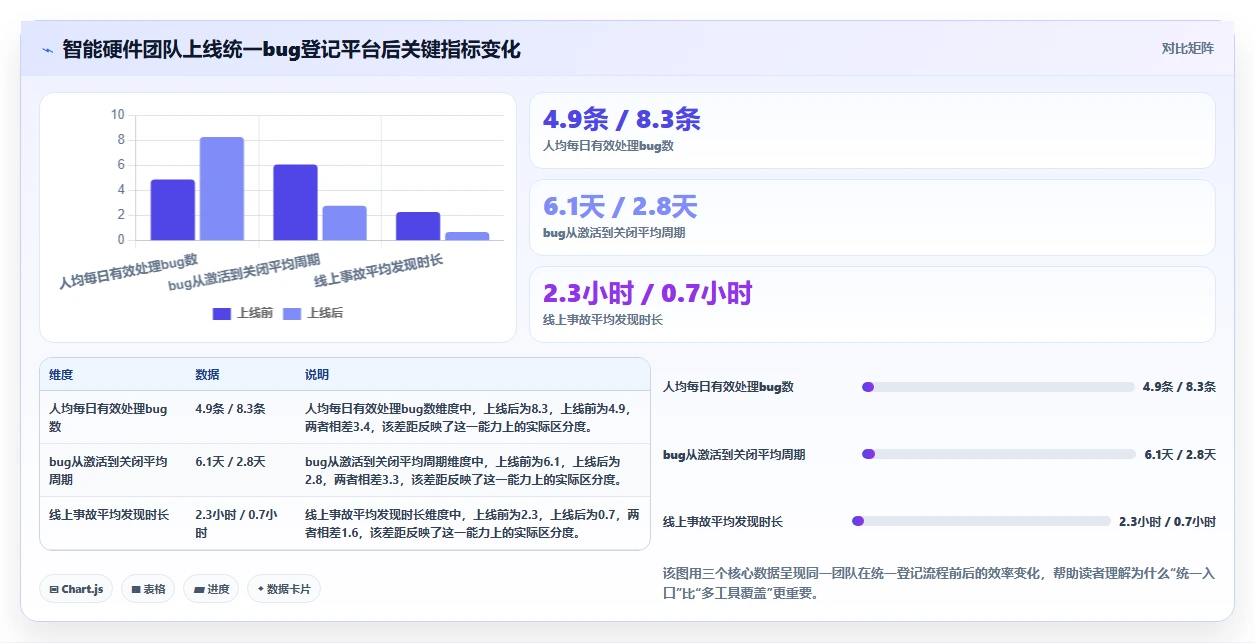Click card caption bug从激活到关闭平均周期
The image size is (1255, 643).
pos(614,233)
